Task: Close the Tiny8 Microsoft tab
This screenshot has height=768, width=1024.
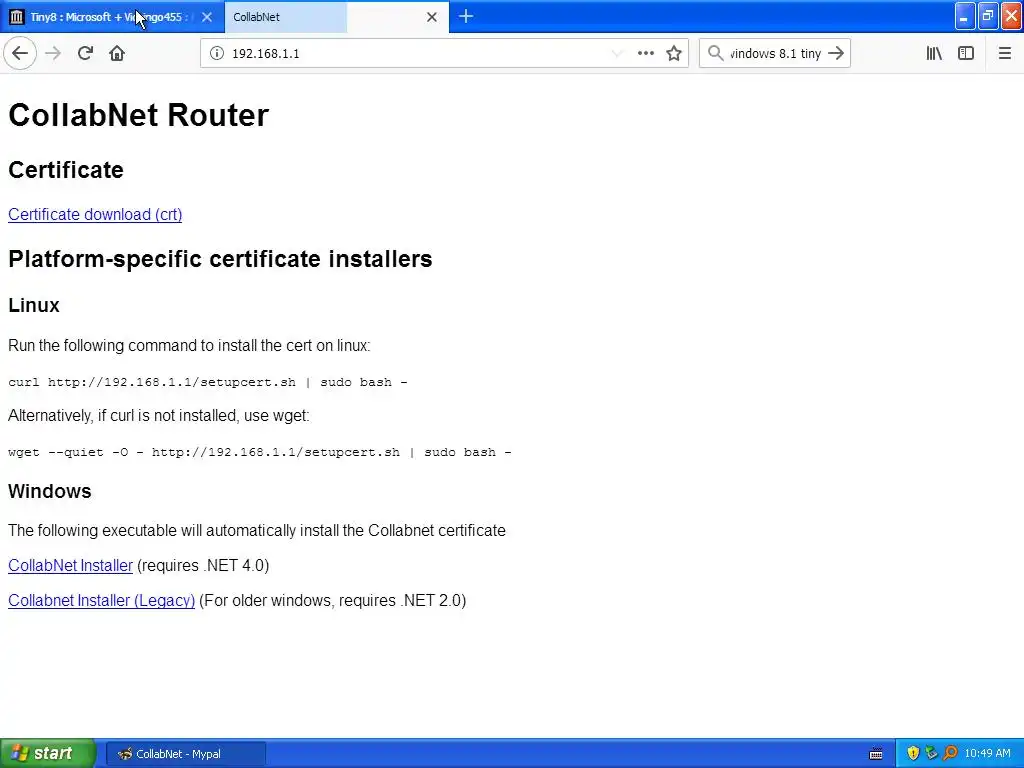Action: point(207,17)
